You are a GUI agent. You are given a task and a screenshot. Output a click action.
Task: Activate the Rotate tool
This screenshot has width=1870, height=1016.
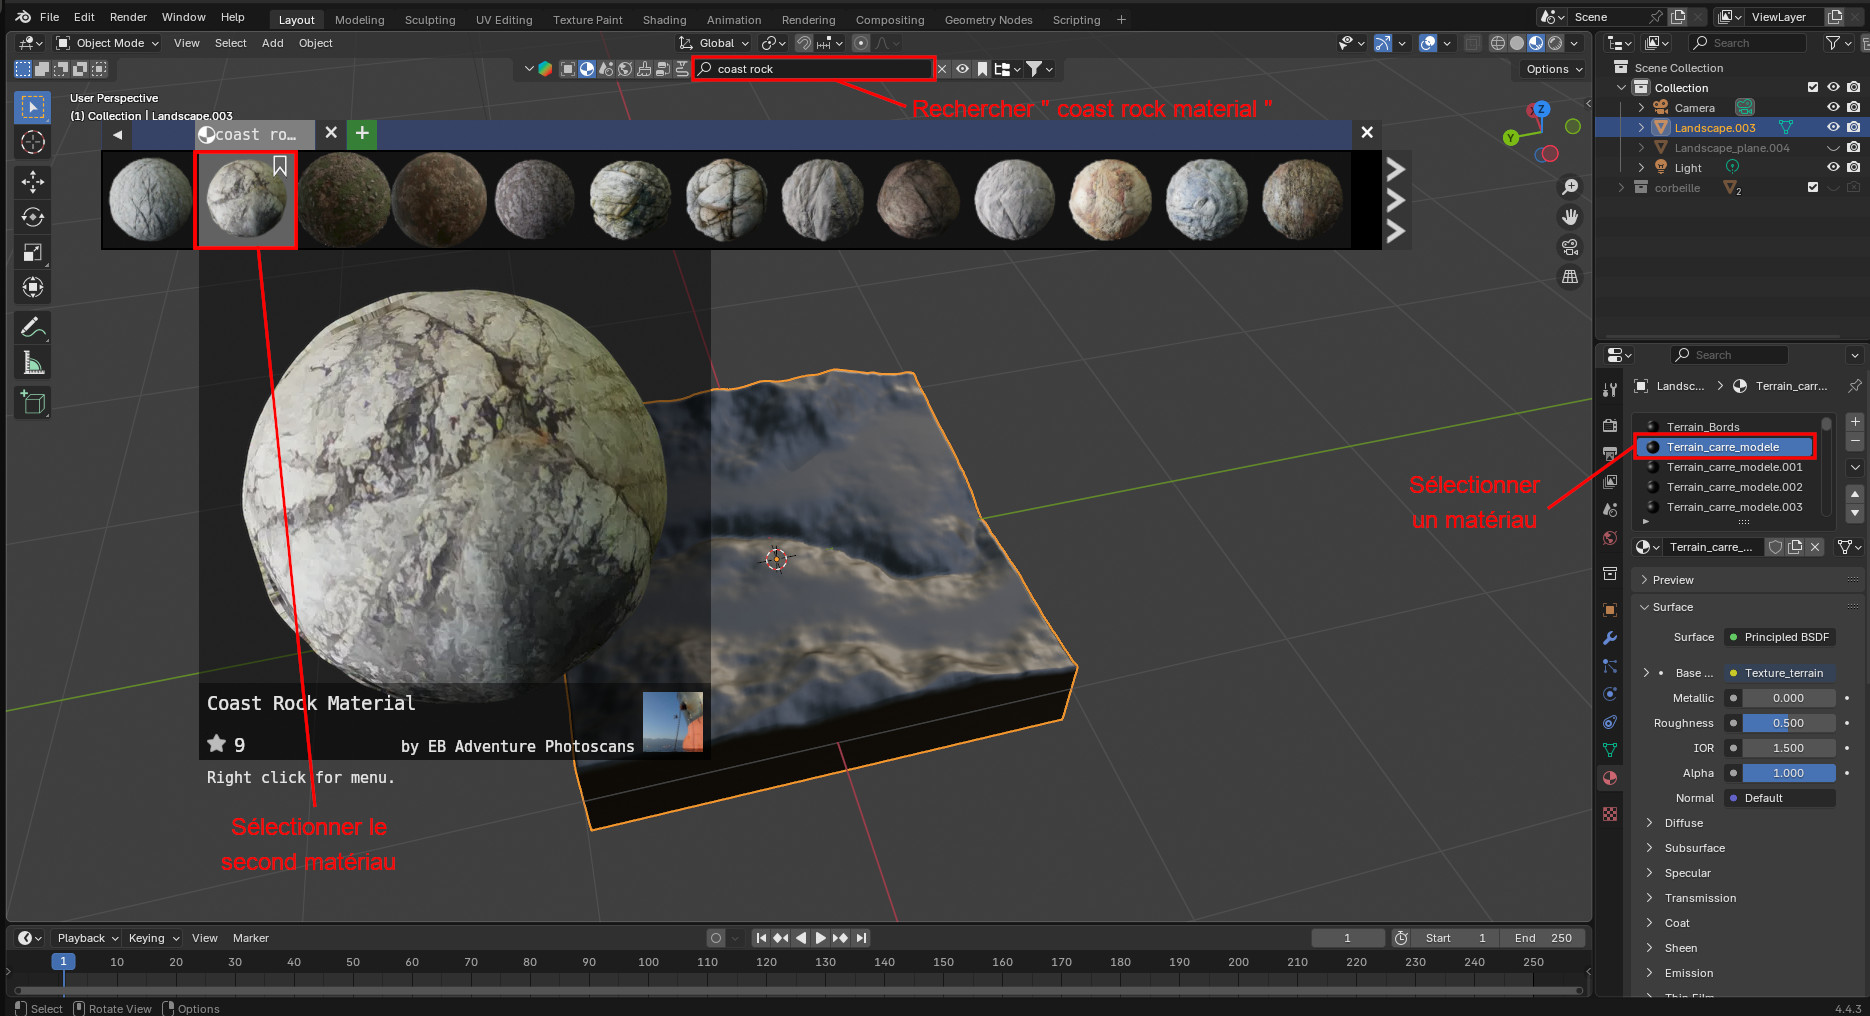[x=33, y=217]
